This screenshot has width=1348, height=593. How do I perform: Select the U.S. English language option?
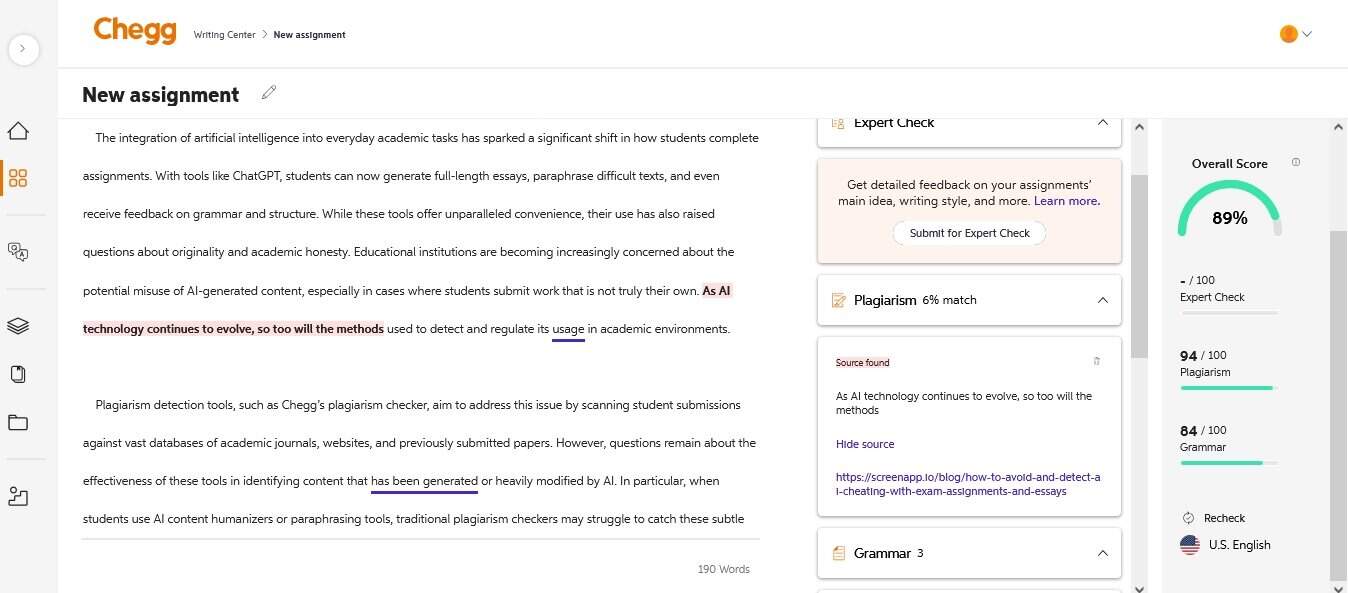1239,544
